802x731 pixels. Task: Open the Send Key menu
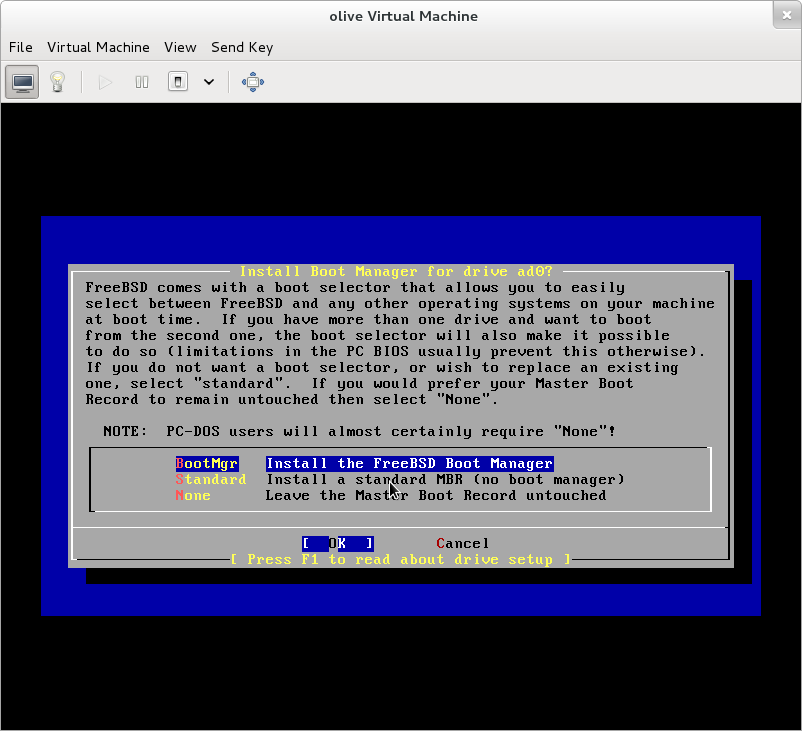pos(242,47)
